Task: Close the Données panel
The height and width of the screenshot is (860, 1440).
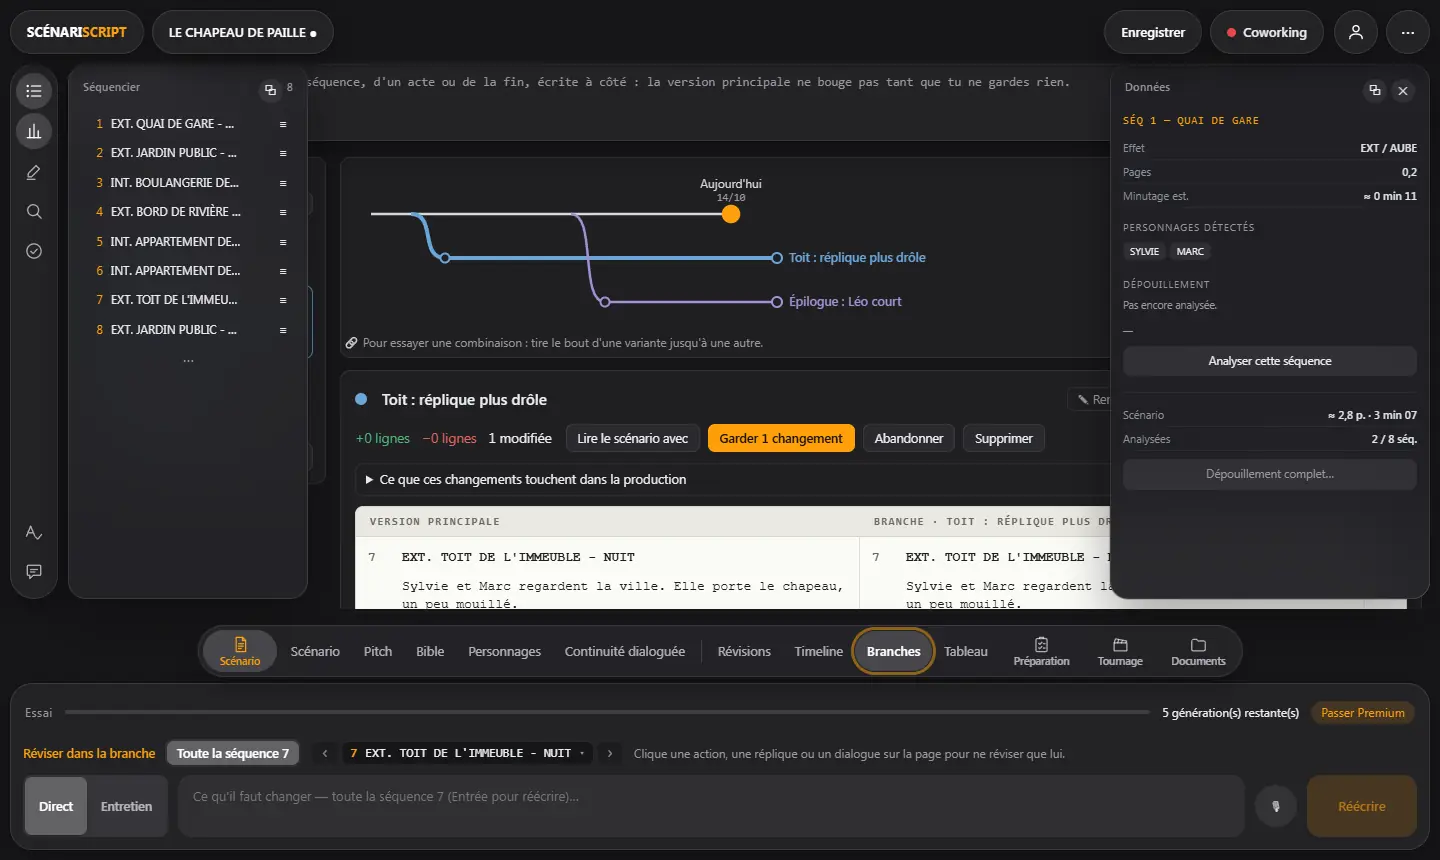Action: 1403,90
